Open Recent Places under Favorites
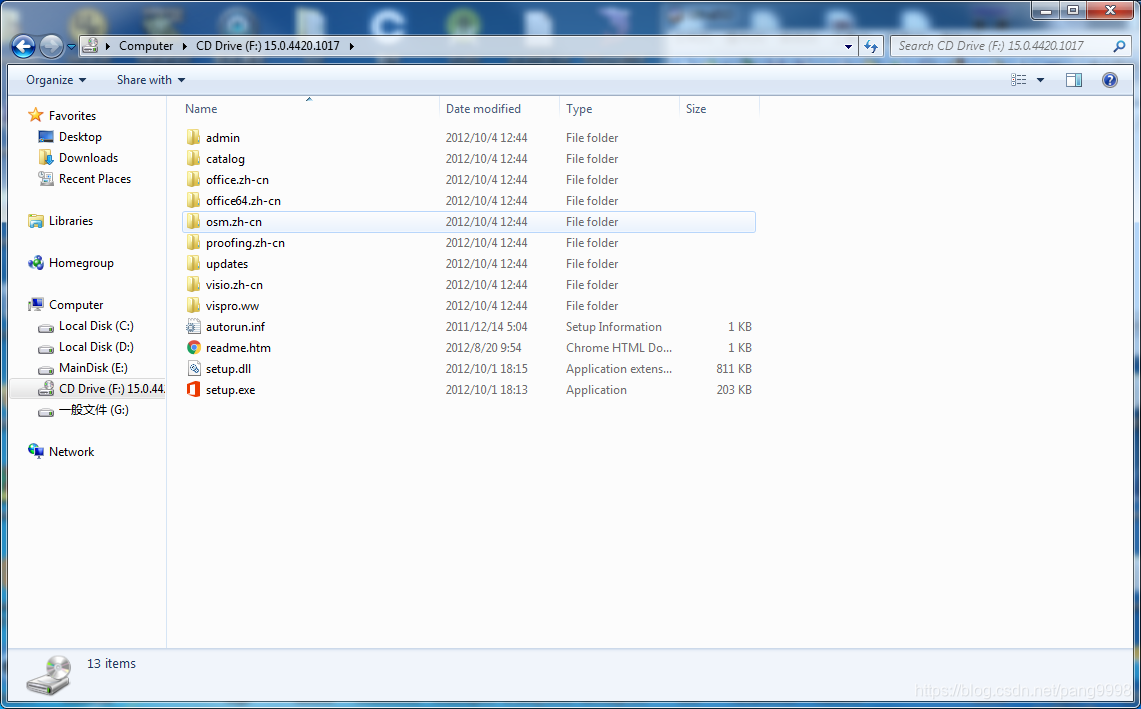 coord(95,179)
